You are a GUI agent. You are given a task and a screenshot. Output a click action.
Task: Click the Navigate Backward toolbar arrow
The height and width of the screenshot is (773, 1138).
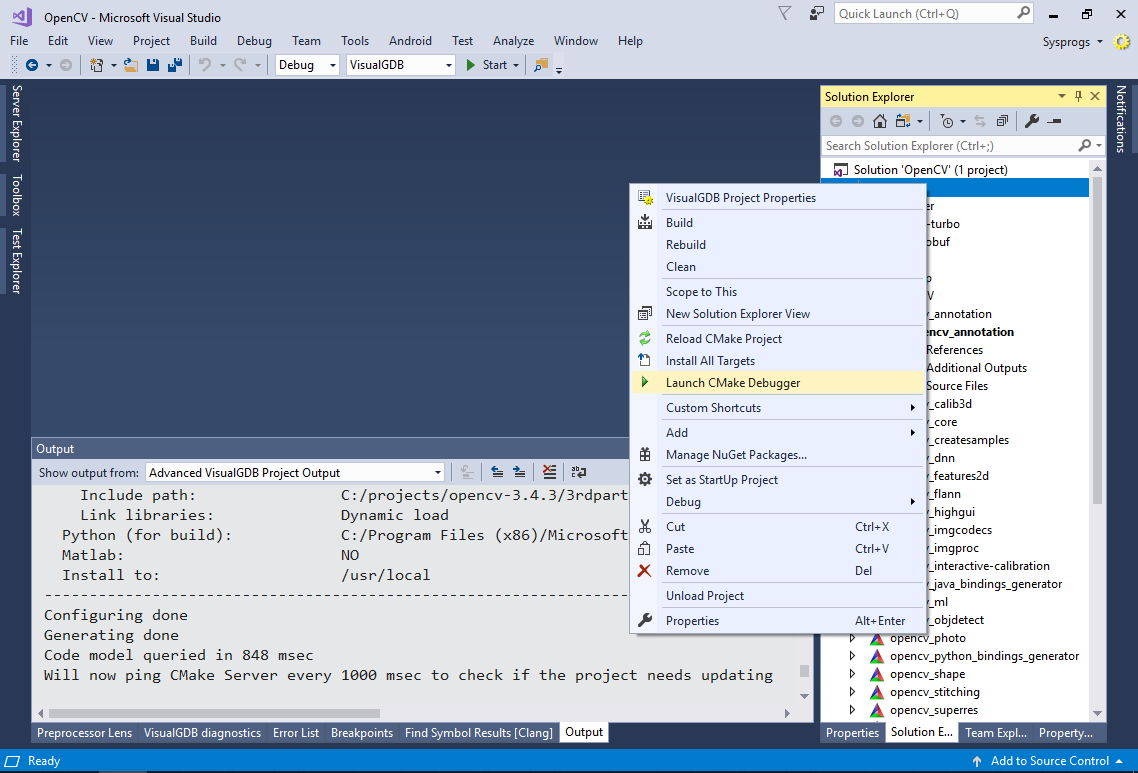[32, 65]
